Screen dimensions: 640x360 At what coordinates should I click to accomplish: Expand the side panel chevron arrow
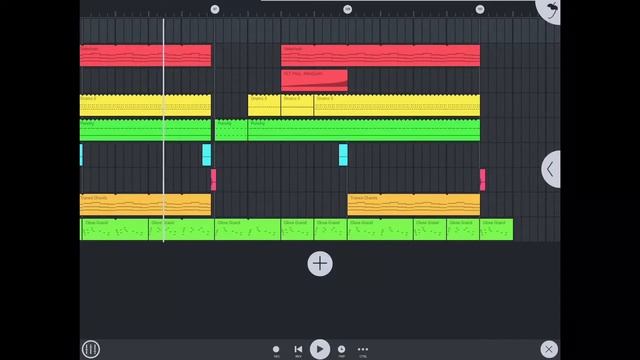click(551, 169)
